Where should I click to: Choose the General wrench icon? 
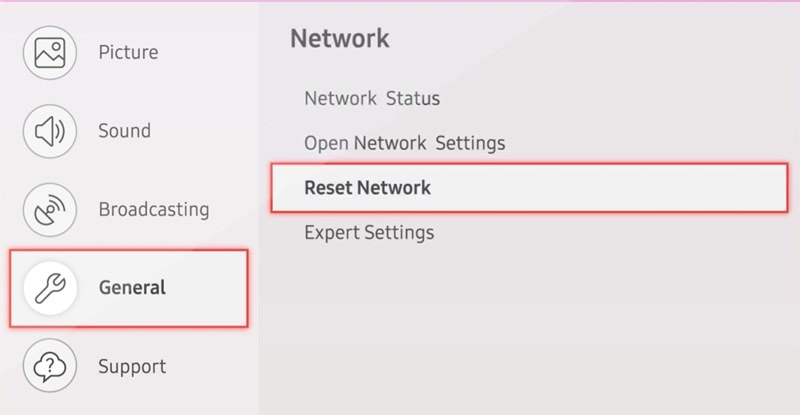(50, 288)
